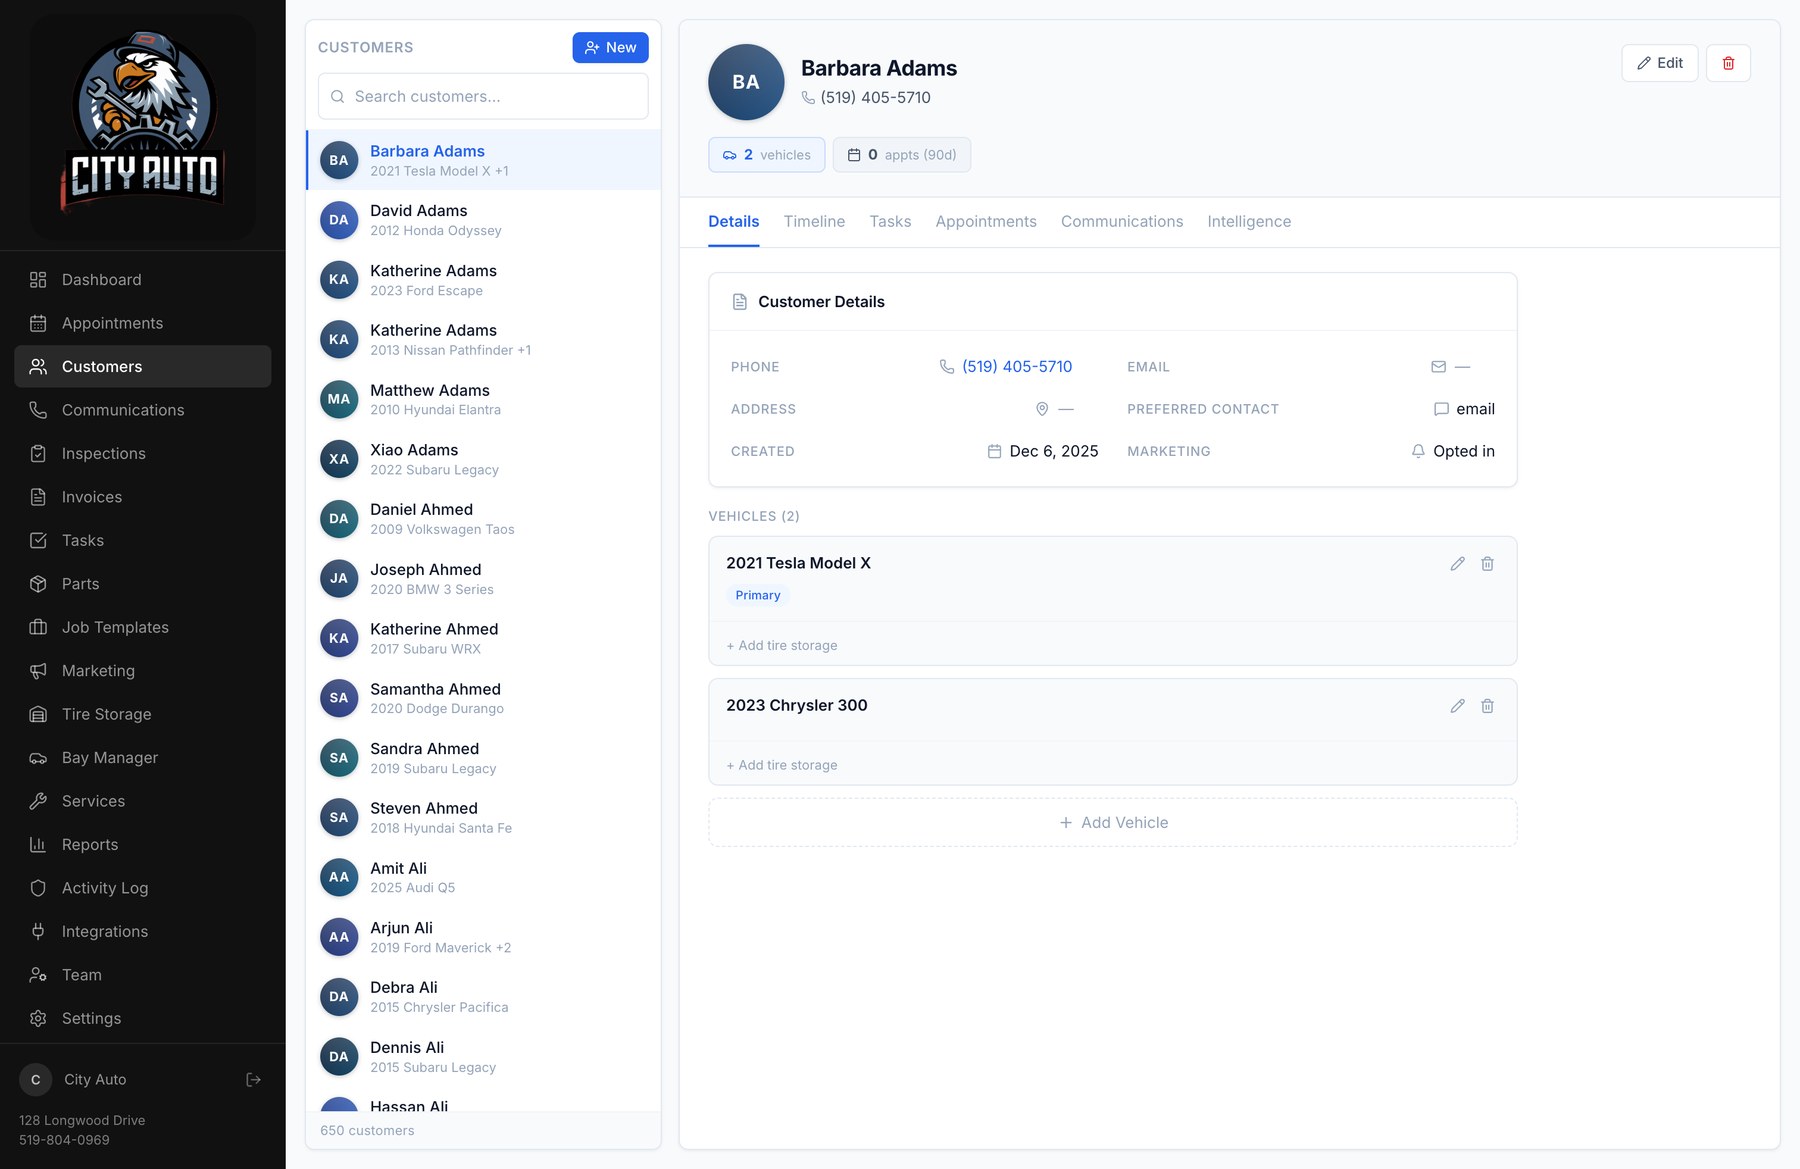Viewport: 1800px width, 1169px height.
Task: Open Activity Log shield icon
Action: [x=38, y=888]
